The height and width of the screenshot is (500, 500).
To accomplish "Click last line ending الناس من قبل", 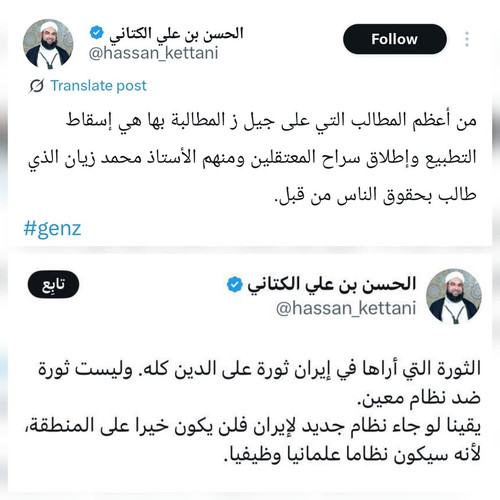I will point(375,195).
